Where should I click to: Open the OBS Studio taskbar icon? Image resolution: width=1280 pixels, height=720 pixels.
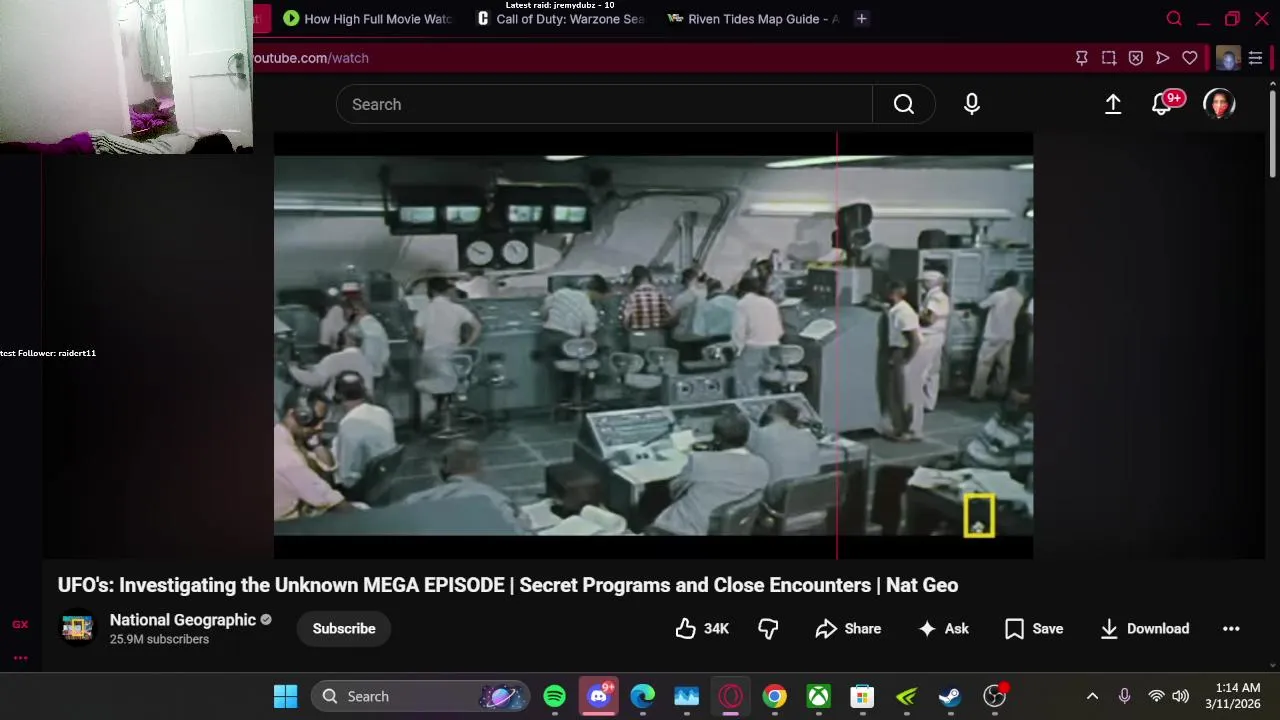pos(995,696)
